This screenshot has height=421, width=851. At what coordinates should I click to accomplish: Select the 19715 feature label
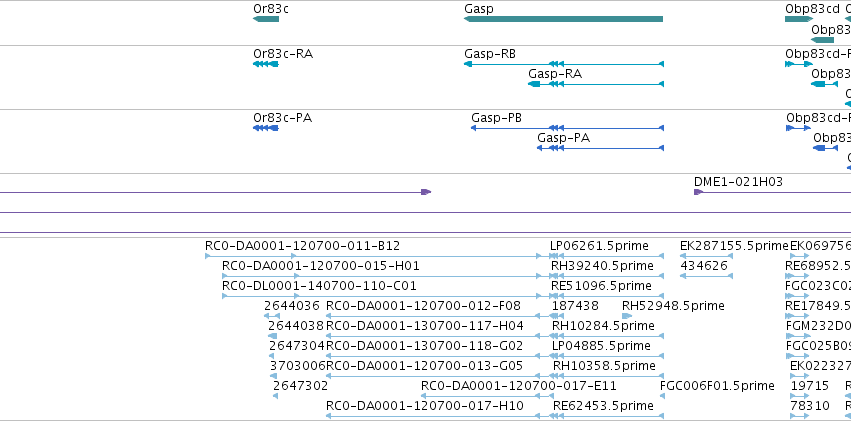pyautogui.click(x=810, y=386)
